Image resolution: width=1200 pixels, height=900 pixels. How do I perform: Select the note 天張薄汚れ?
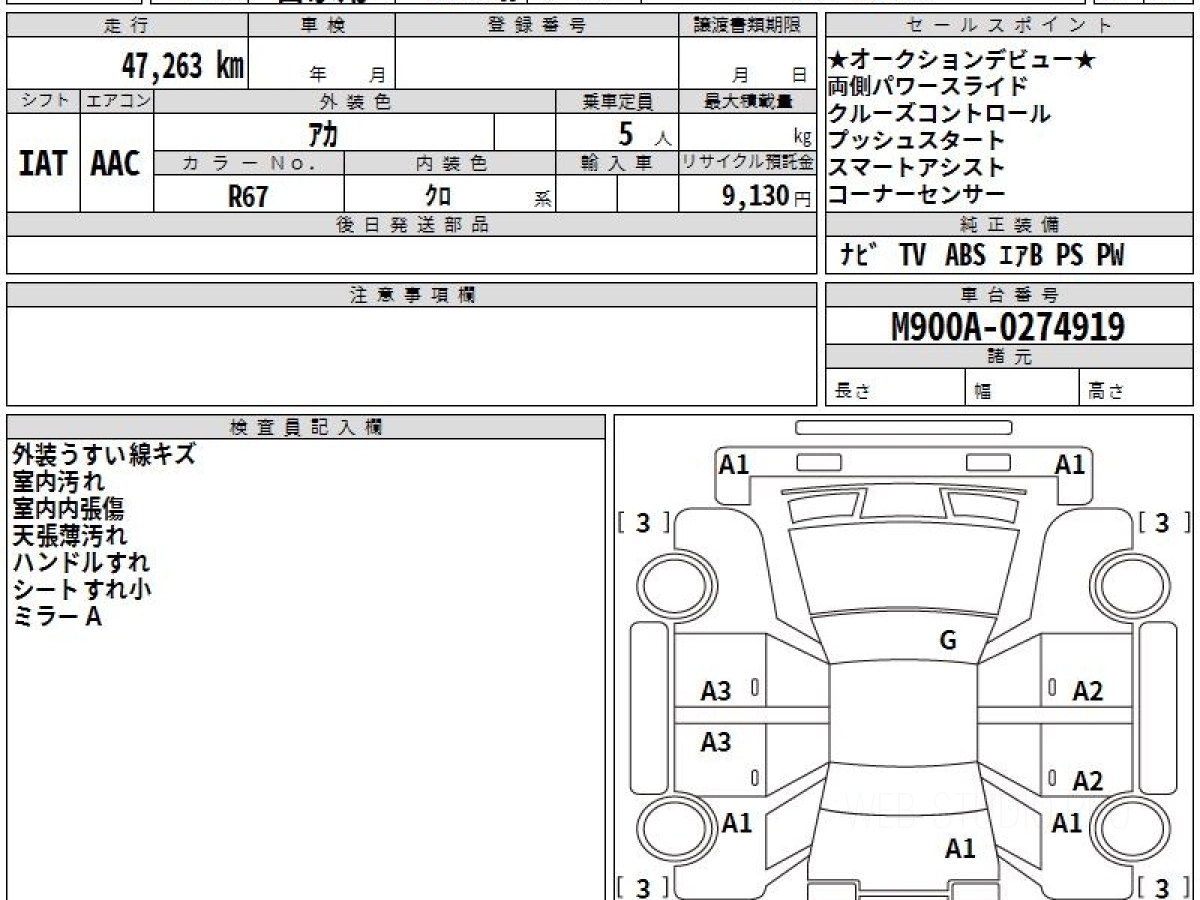(69, 536)
